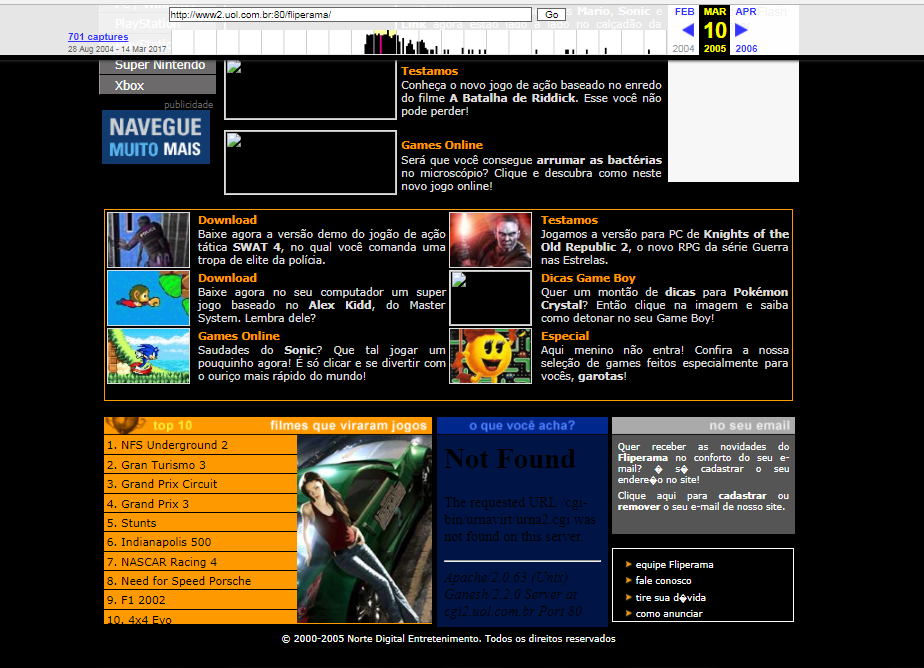Viewport: 924px width, 668px height.
Task: Click the Go button beside the URL field
Action: 551,15
